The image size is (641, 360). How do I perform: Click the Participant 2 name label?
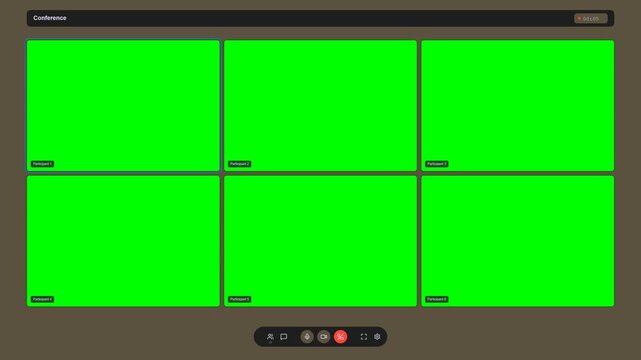pos(240,164)
